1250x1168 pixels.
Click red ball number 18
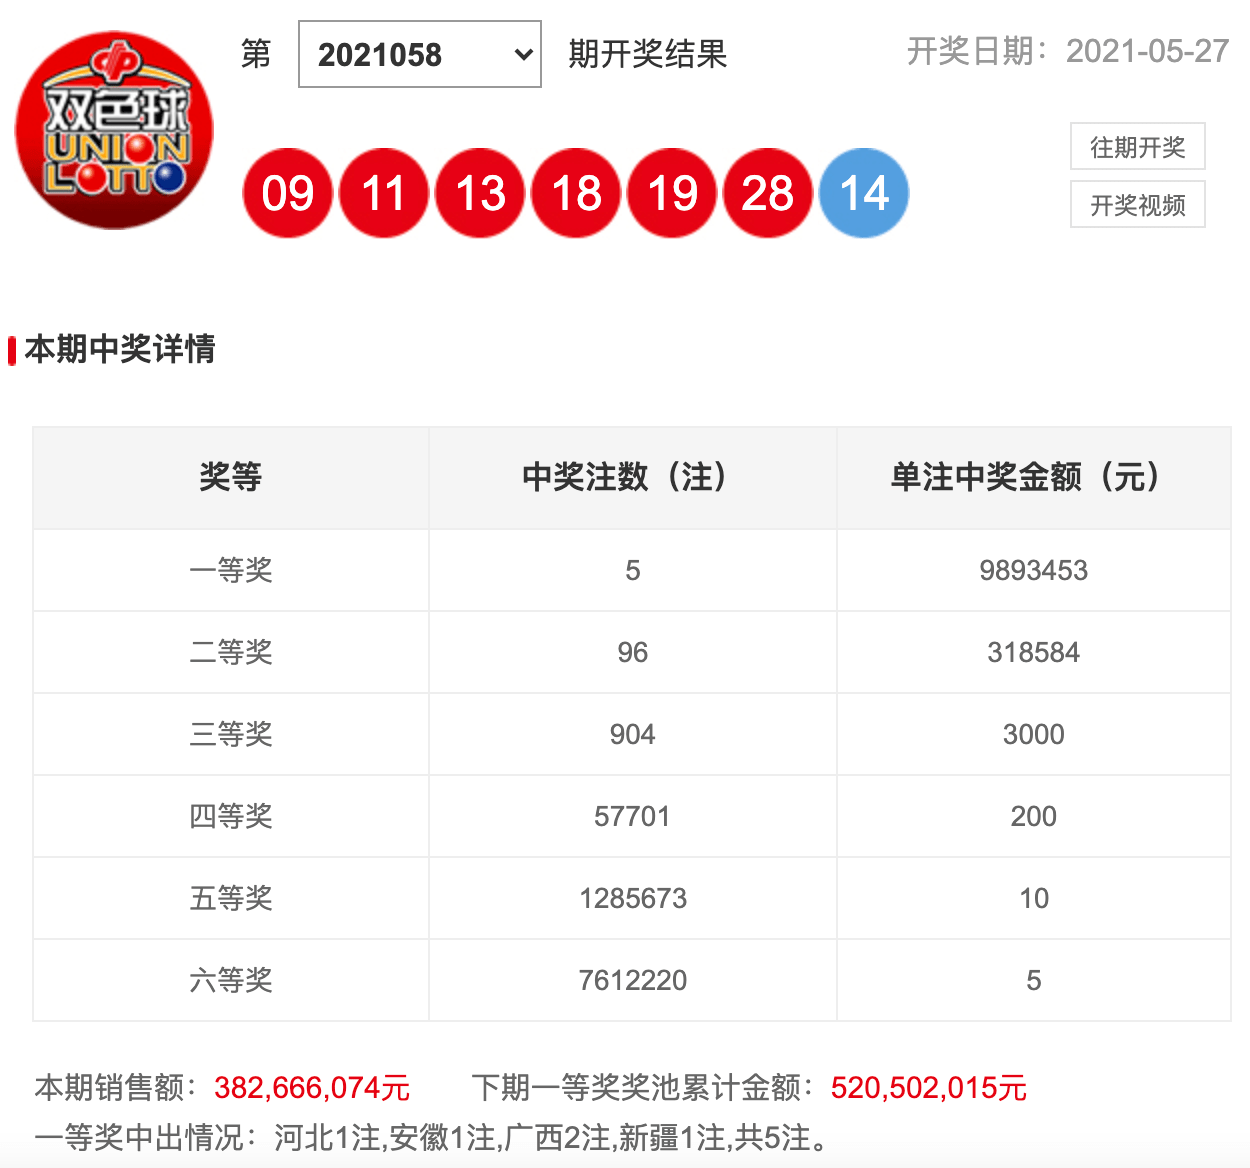pos(576,193)
